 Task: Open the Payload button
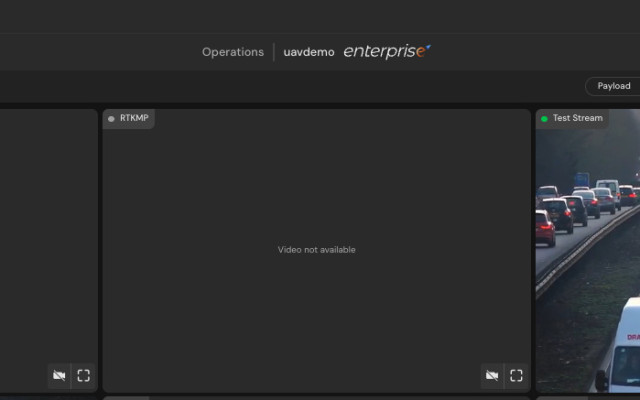pyautogui.click(x=613, y=86)
